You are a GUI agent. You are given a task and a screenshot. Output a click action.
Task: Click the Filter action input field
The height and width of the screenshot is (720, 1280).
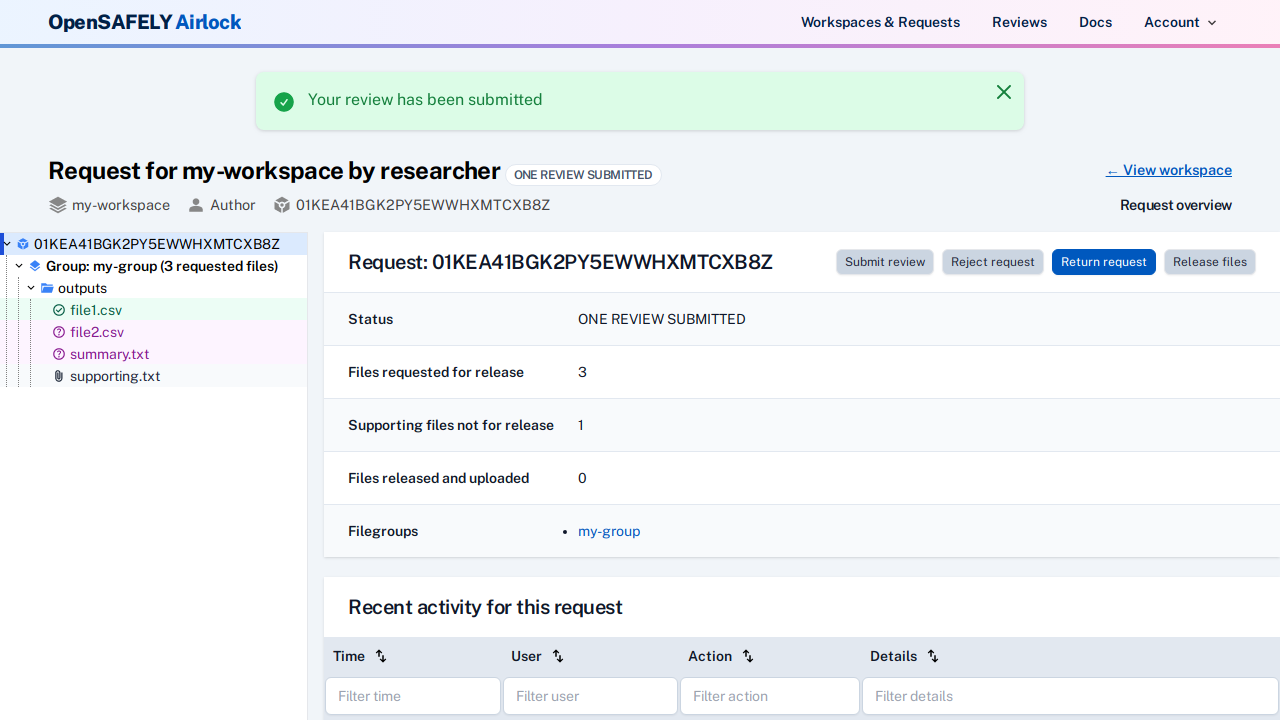[x=769, y=696]
